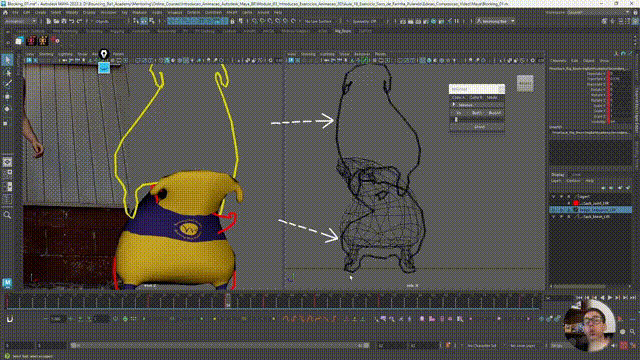Select the Paint Selection tool in toolbox

pyautogui.click(x=7, y=84)
